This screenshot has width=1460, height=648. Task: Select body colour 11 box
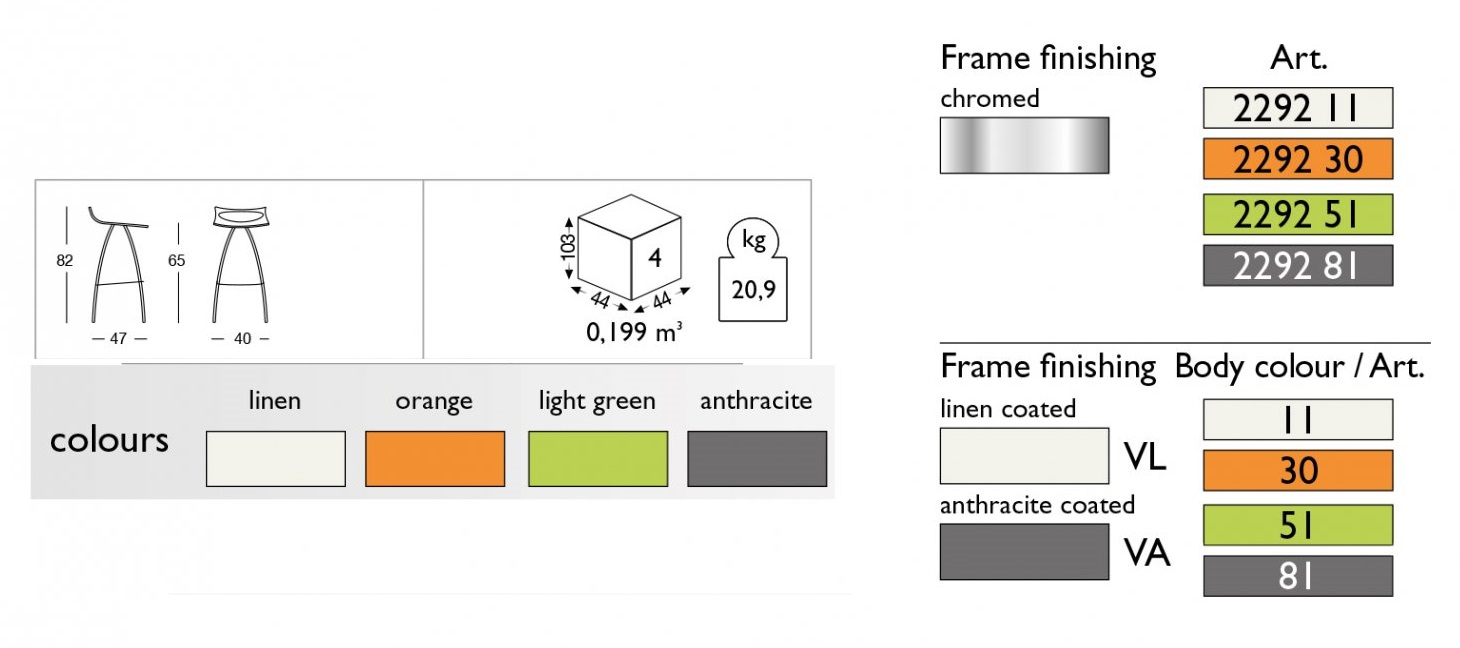[1297, 420]
